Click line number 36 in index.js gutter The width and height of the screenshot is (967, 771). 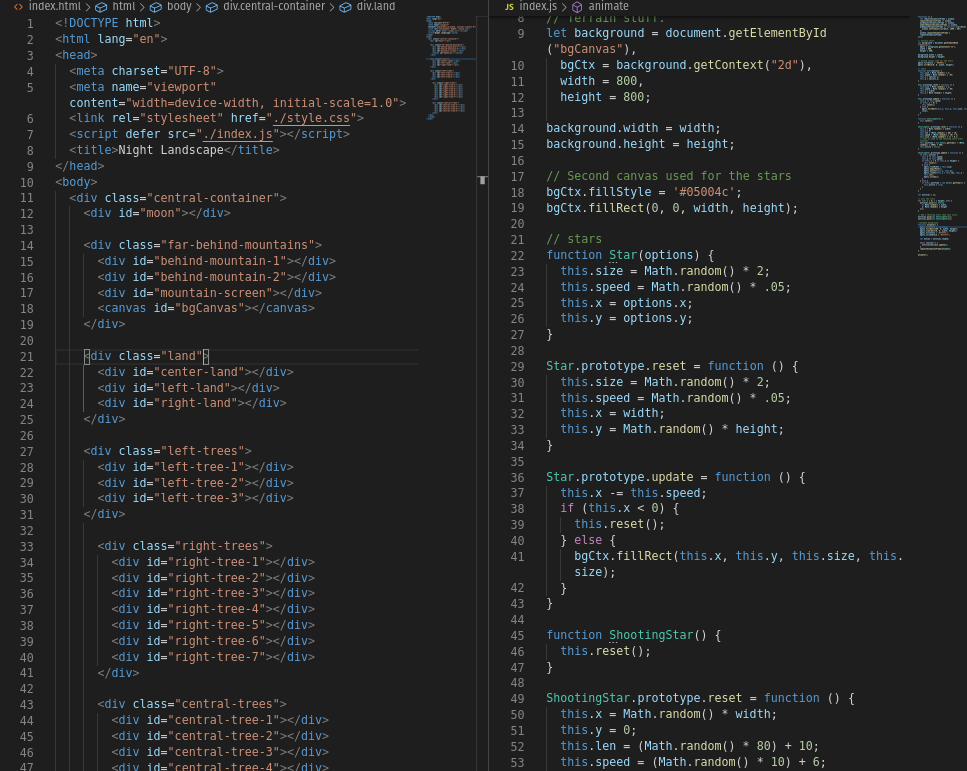pos(517,477)
